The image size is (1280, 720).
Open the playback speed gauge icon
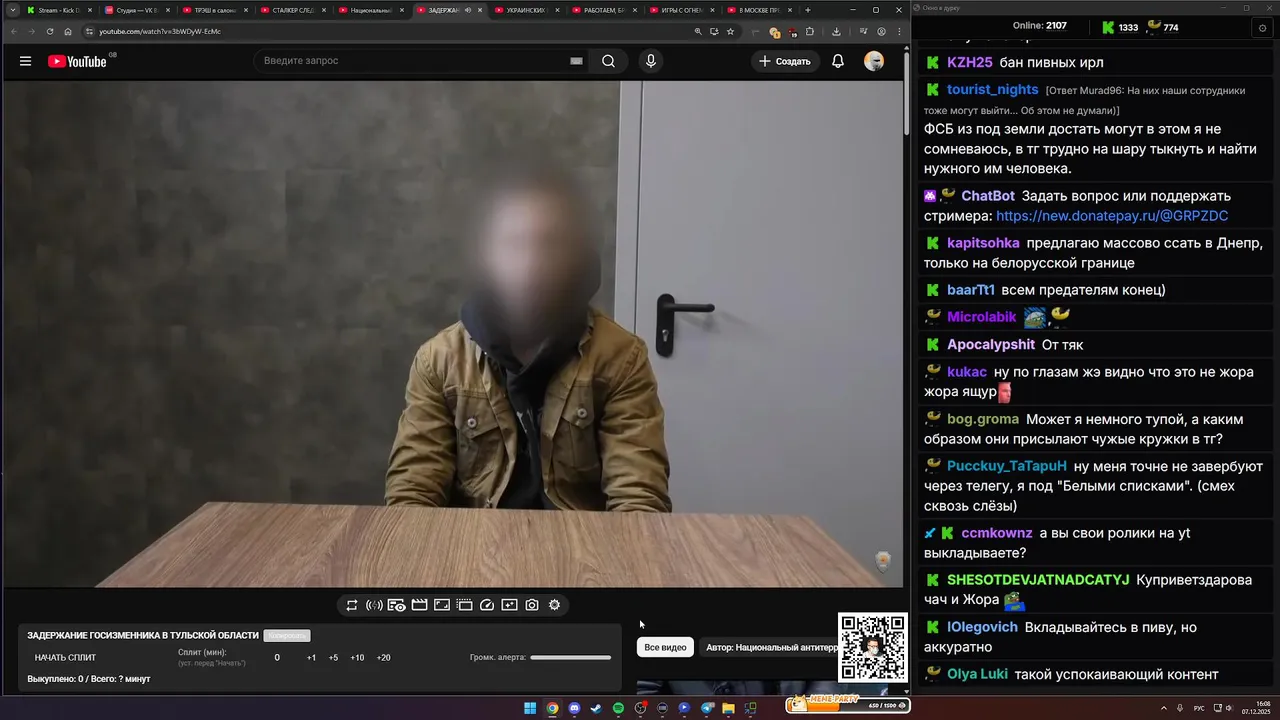coord(487,605)
